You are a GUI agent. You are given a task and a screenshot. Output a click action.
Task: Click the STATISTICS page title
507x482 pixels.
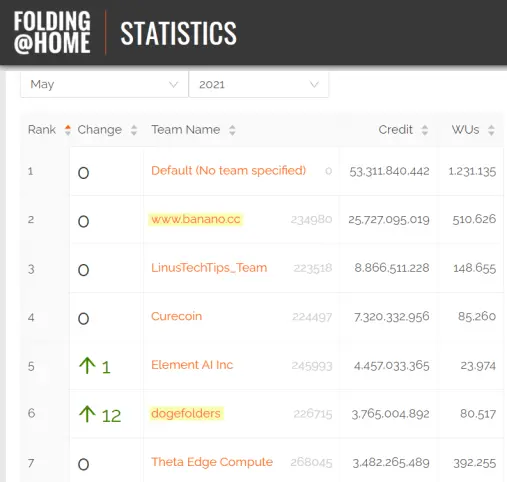click(x=178, y=33)
